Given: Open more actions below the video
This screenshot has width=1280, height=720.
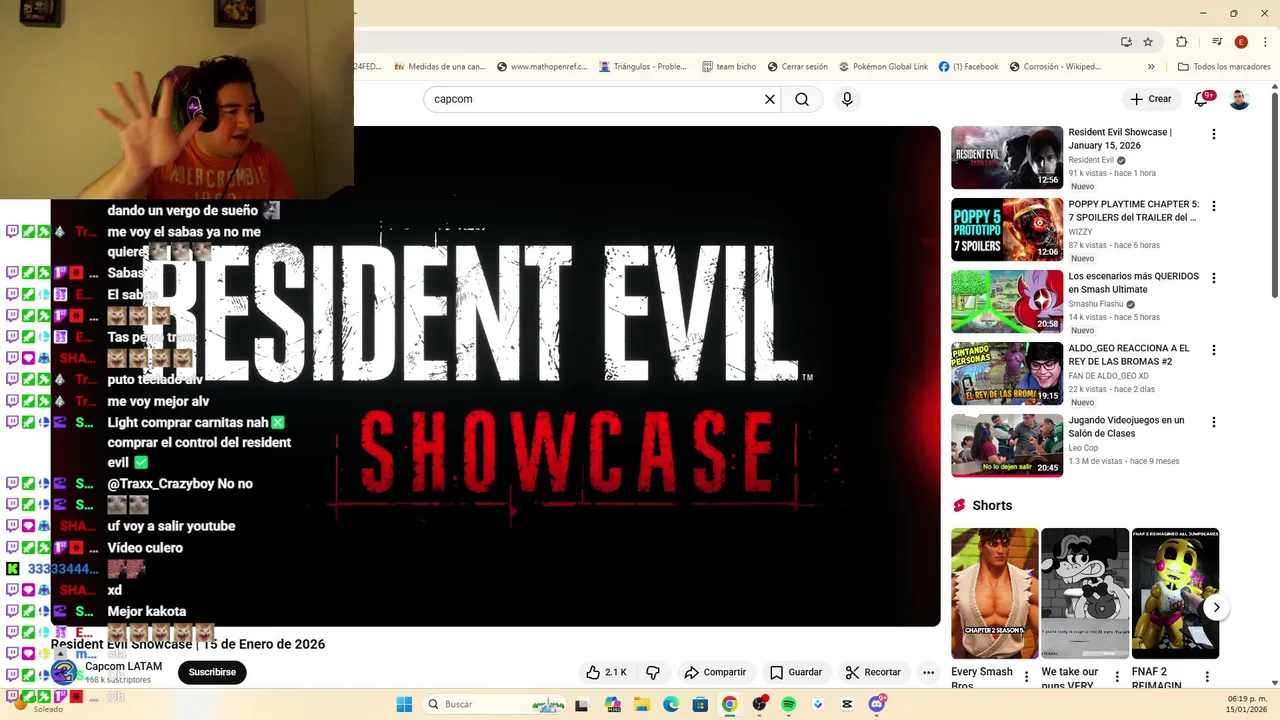Looking at the screenshot, I should tap(928, 672).
